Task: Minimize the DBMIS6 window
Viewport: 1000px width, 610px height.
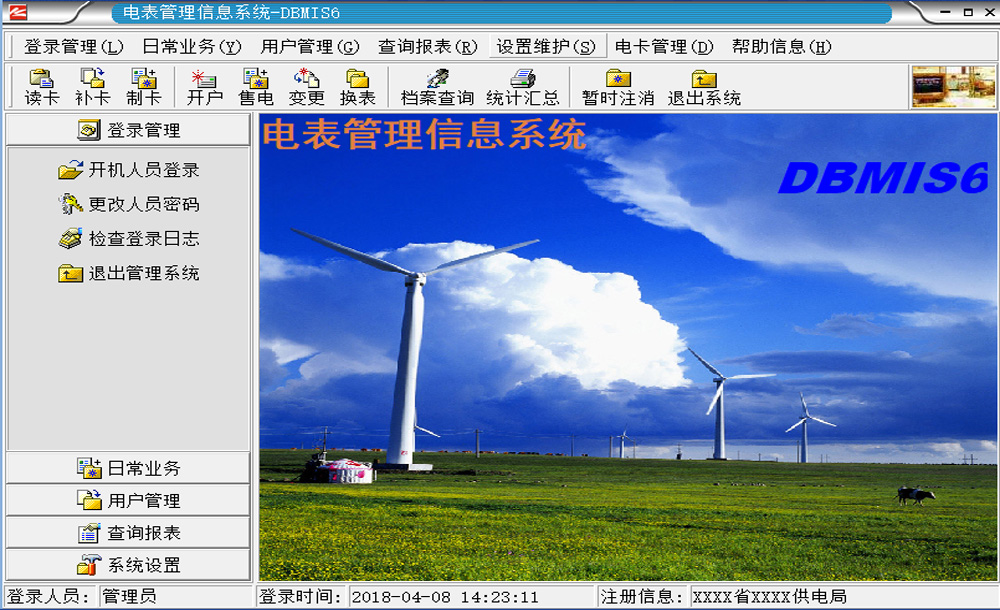Action: pyautogui.click(x=946, y=12)
